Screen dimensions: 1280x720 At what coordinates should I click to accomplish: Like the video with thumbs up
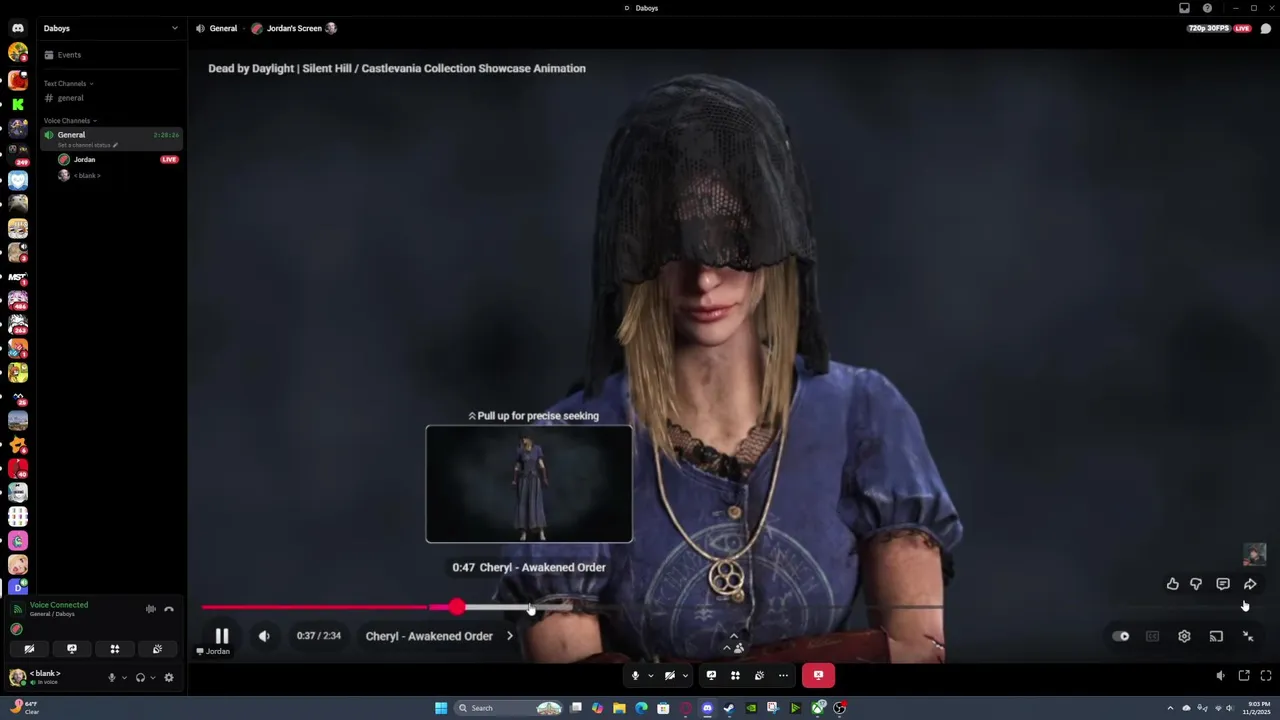tap(1173, 584)
